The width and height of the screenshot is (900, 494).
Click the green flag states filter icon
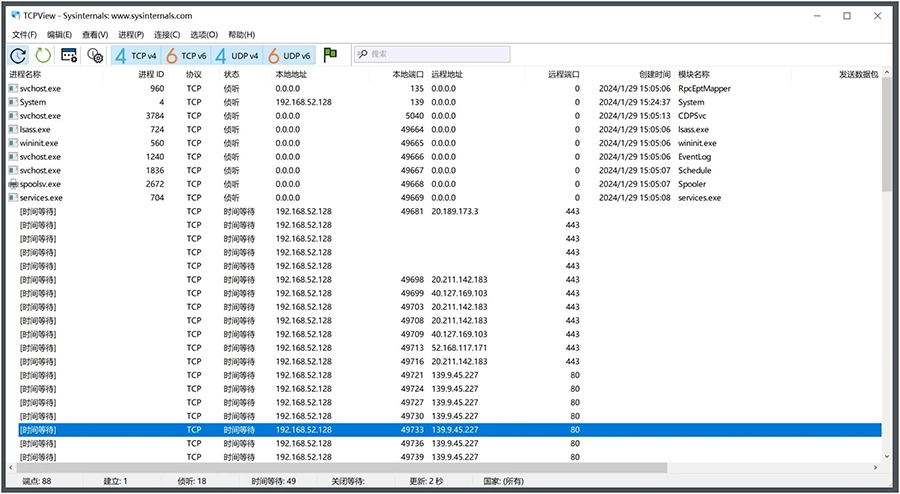coord(330,55)
